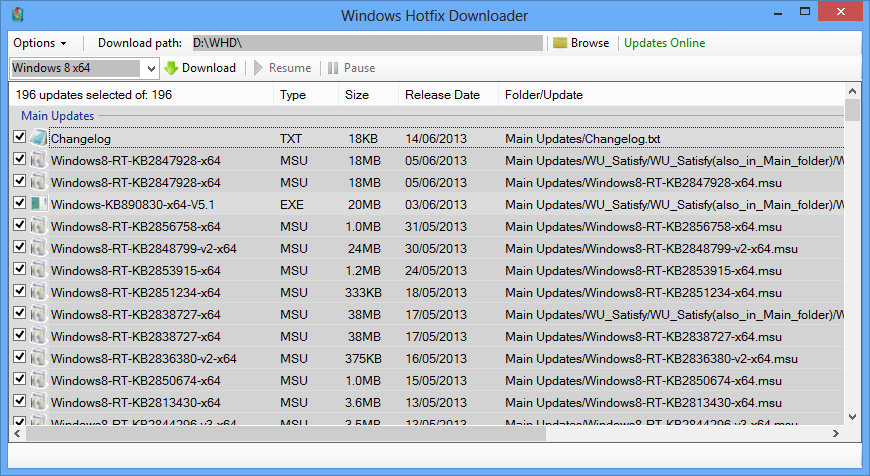Click the MSU icon for KB2848799-v2

tap(39, 248)
